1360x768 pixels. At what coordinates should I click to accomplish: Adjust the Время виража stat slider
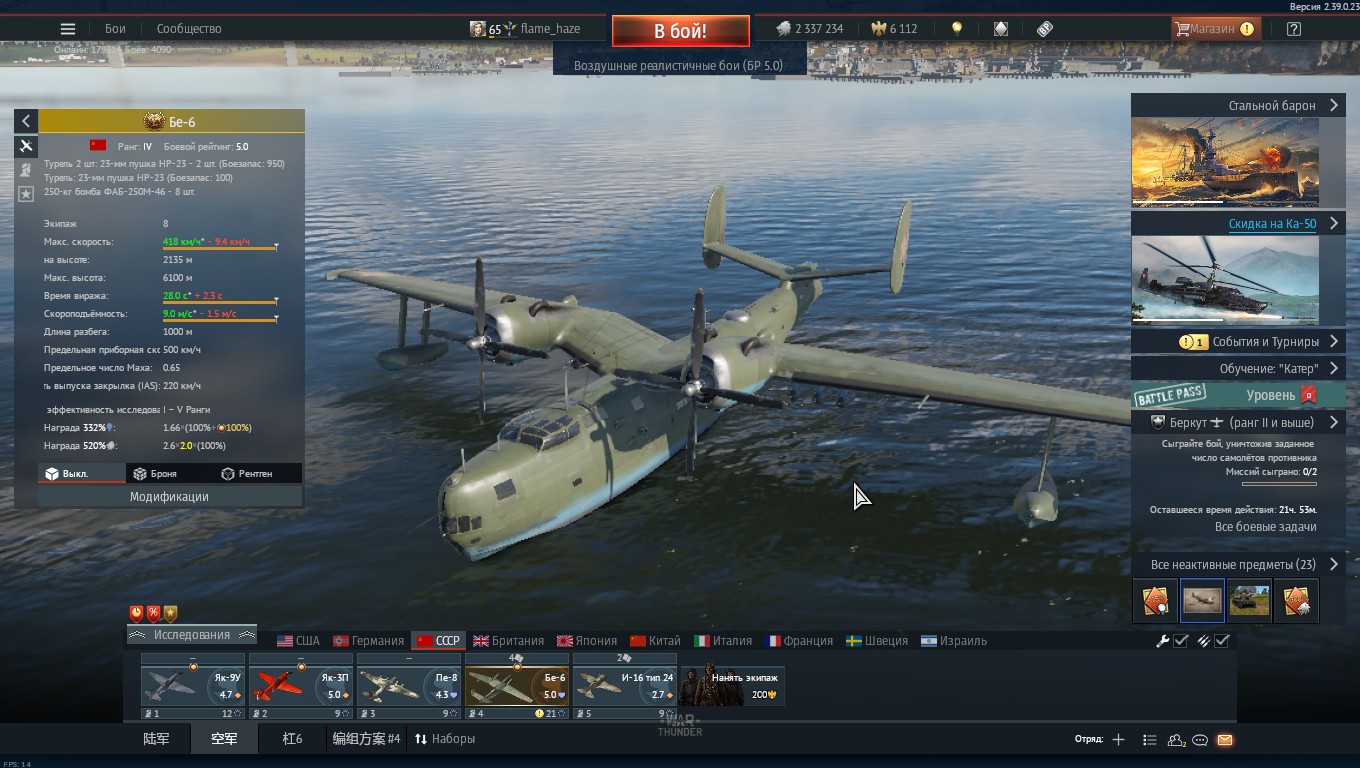220,302
